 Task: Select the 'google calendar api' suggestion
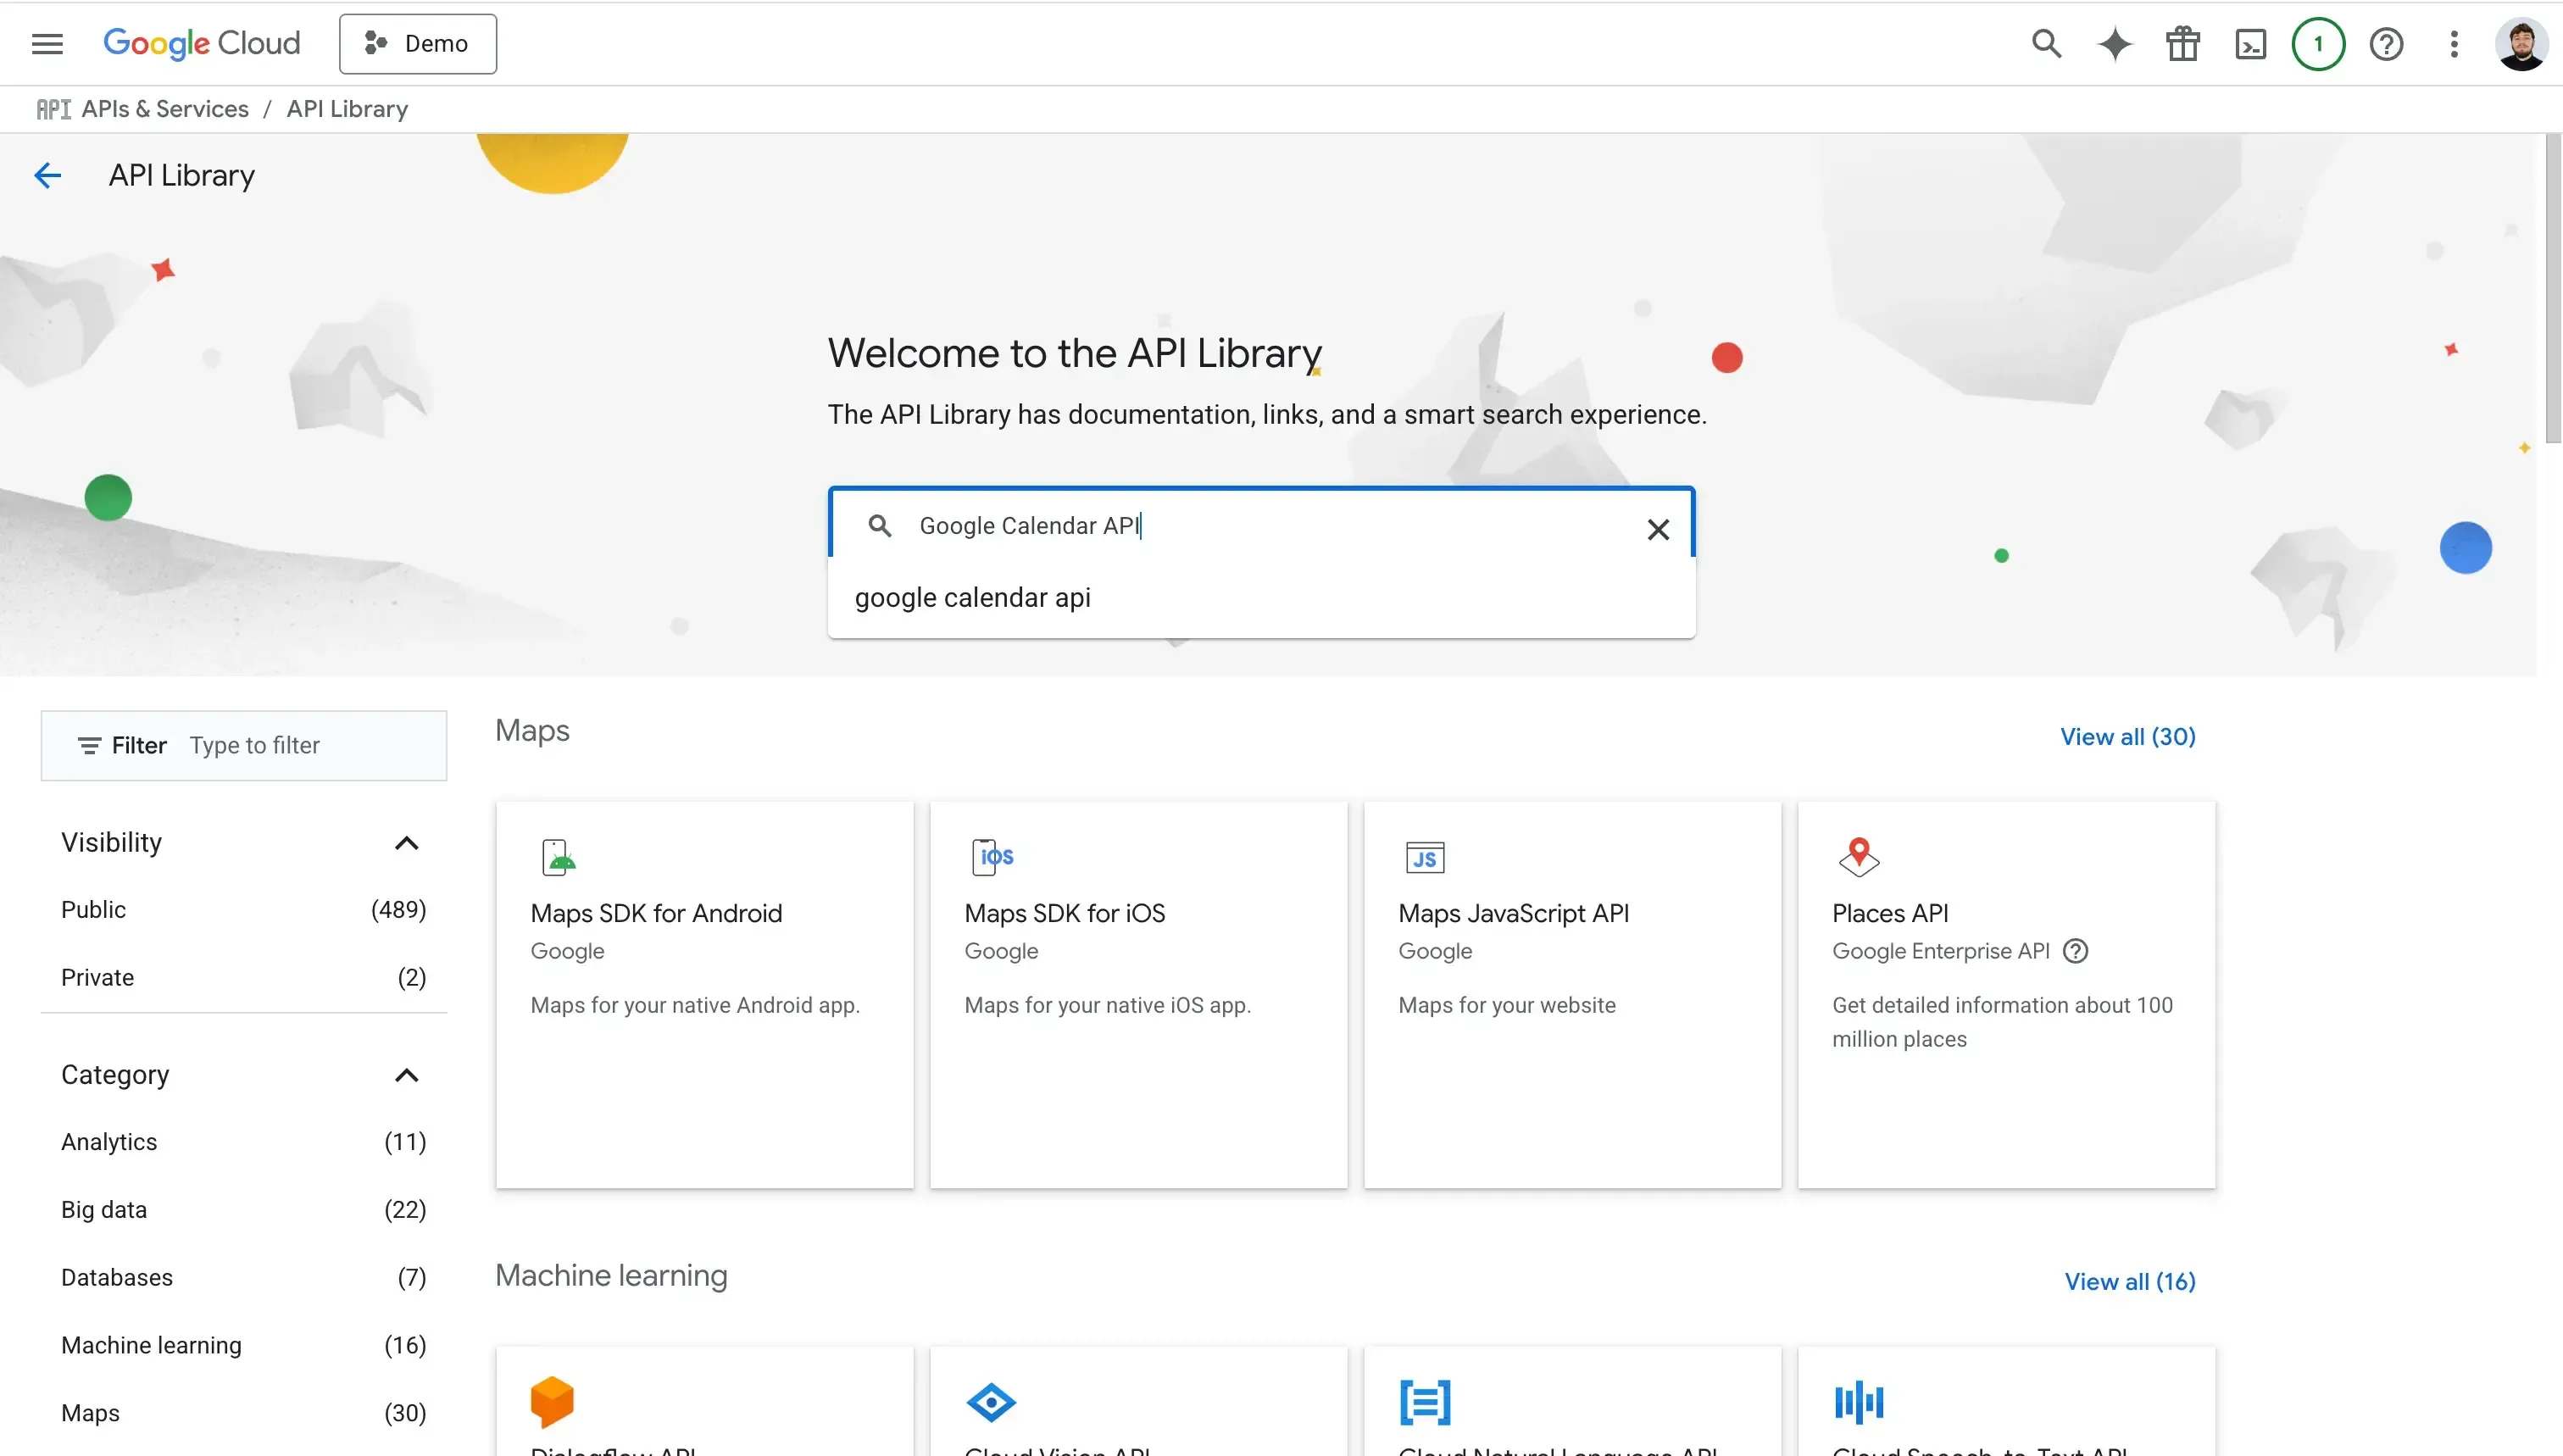tap(1261, 597)
